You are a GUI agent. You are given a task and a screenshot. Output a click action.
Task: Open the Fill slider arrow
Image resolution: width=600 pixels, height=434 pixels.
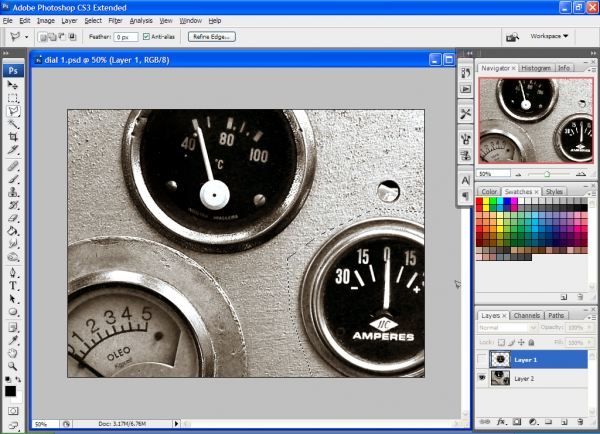tap(589, 342)
